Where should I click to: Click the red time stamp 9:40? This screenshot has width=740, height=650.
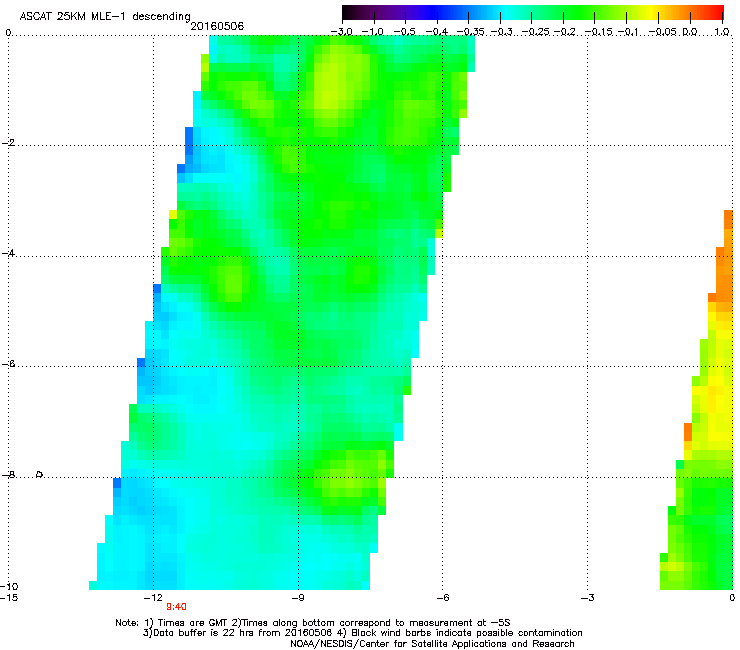tap(176, 607)
